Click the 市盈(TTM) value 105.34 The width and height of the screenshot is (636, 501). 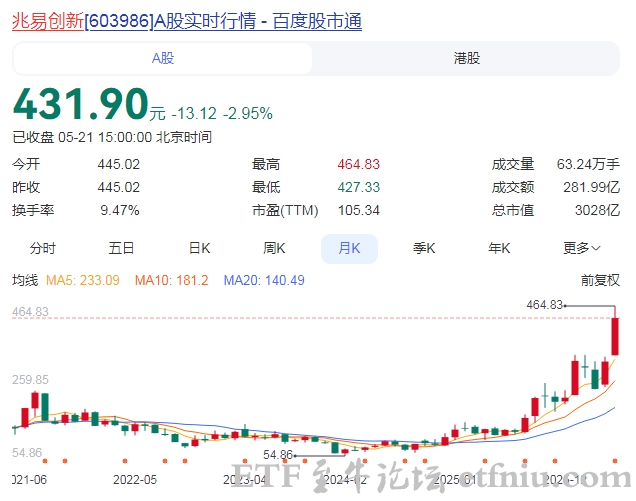click(x=359, y=211)
